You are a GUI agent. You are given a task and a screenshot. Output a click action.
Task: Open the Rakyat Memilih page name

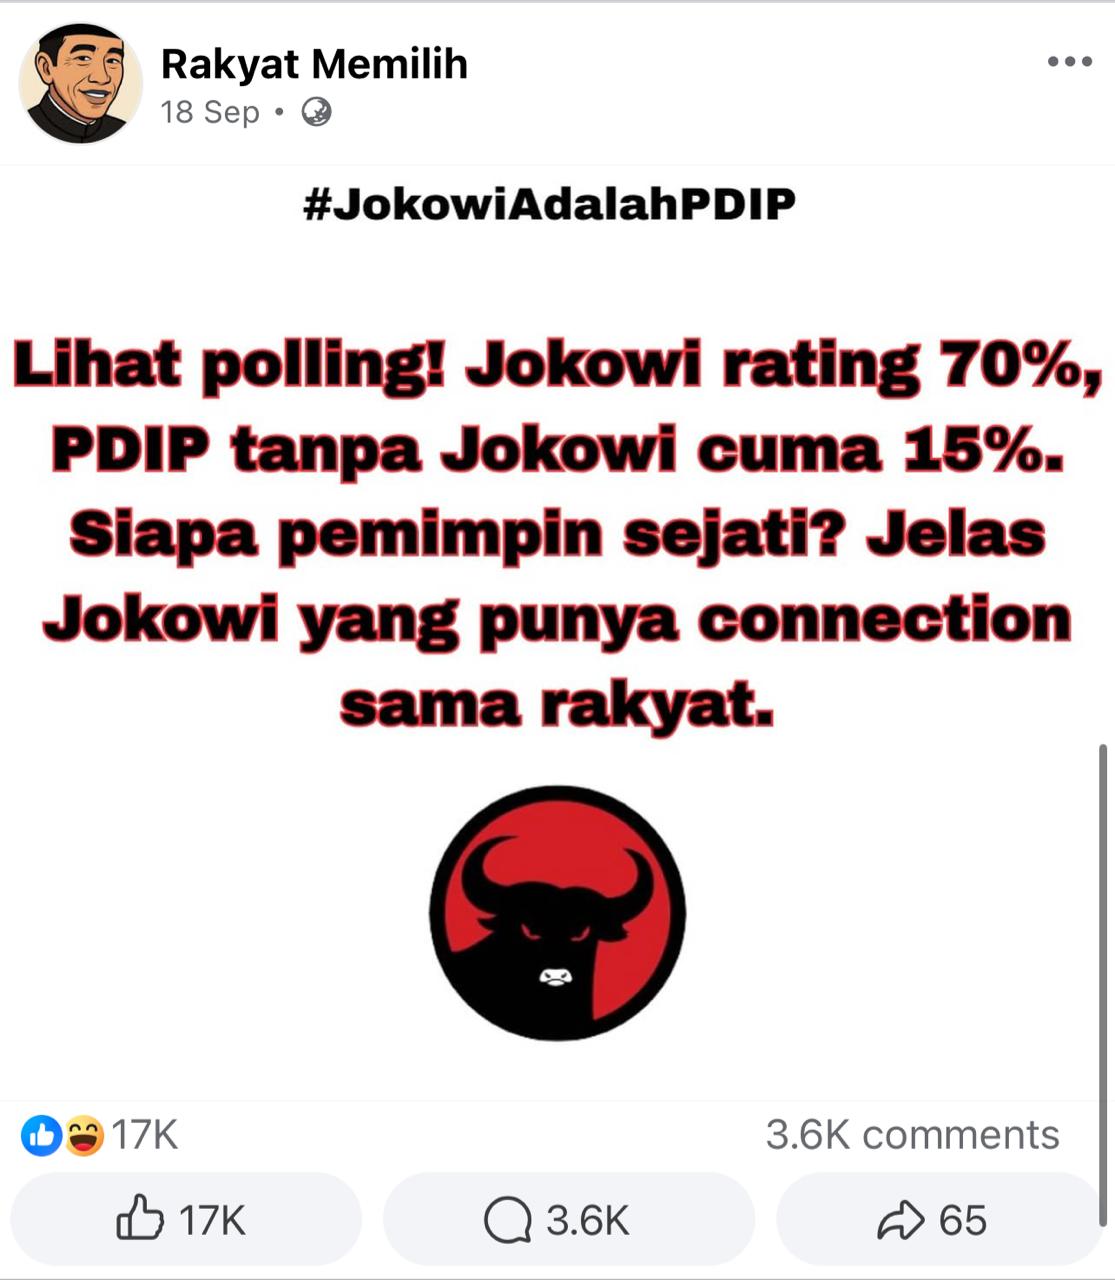click(314, 64)
